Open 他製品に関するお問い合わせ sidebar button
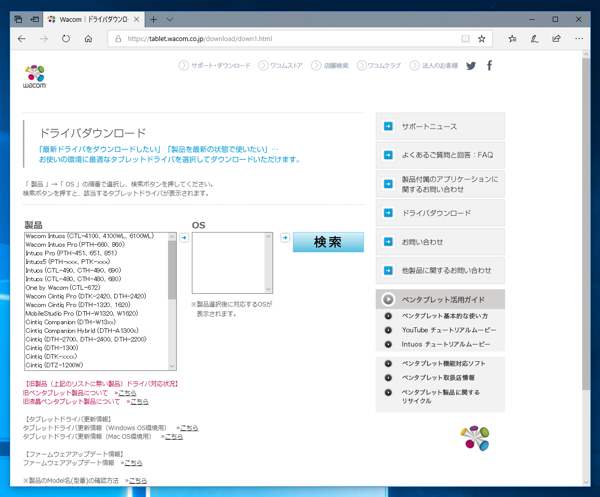Screen dimensions: 600x497 (x=440, y=270)
